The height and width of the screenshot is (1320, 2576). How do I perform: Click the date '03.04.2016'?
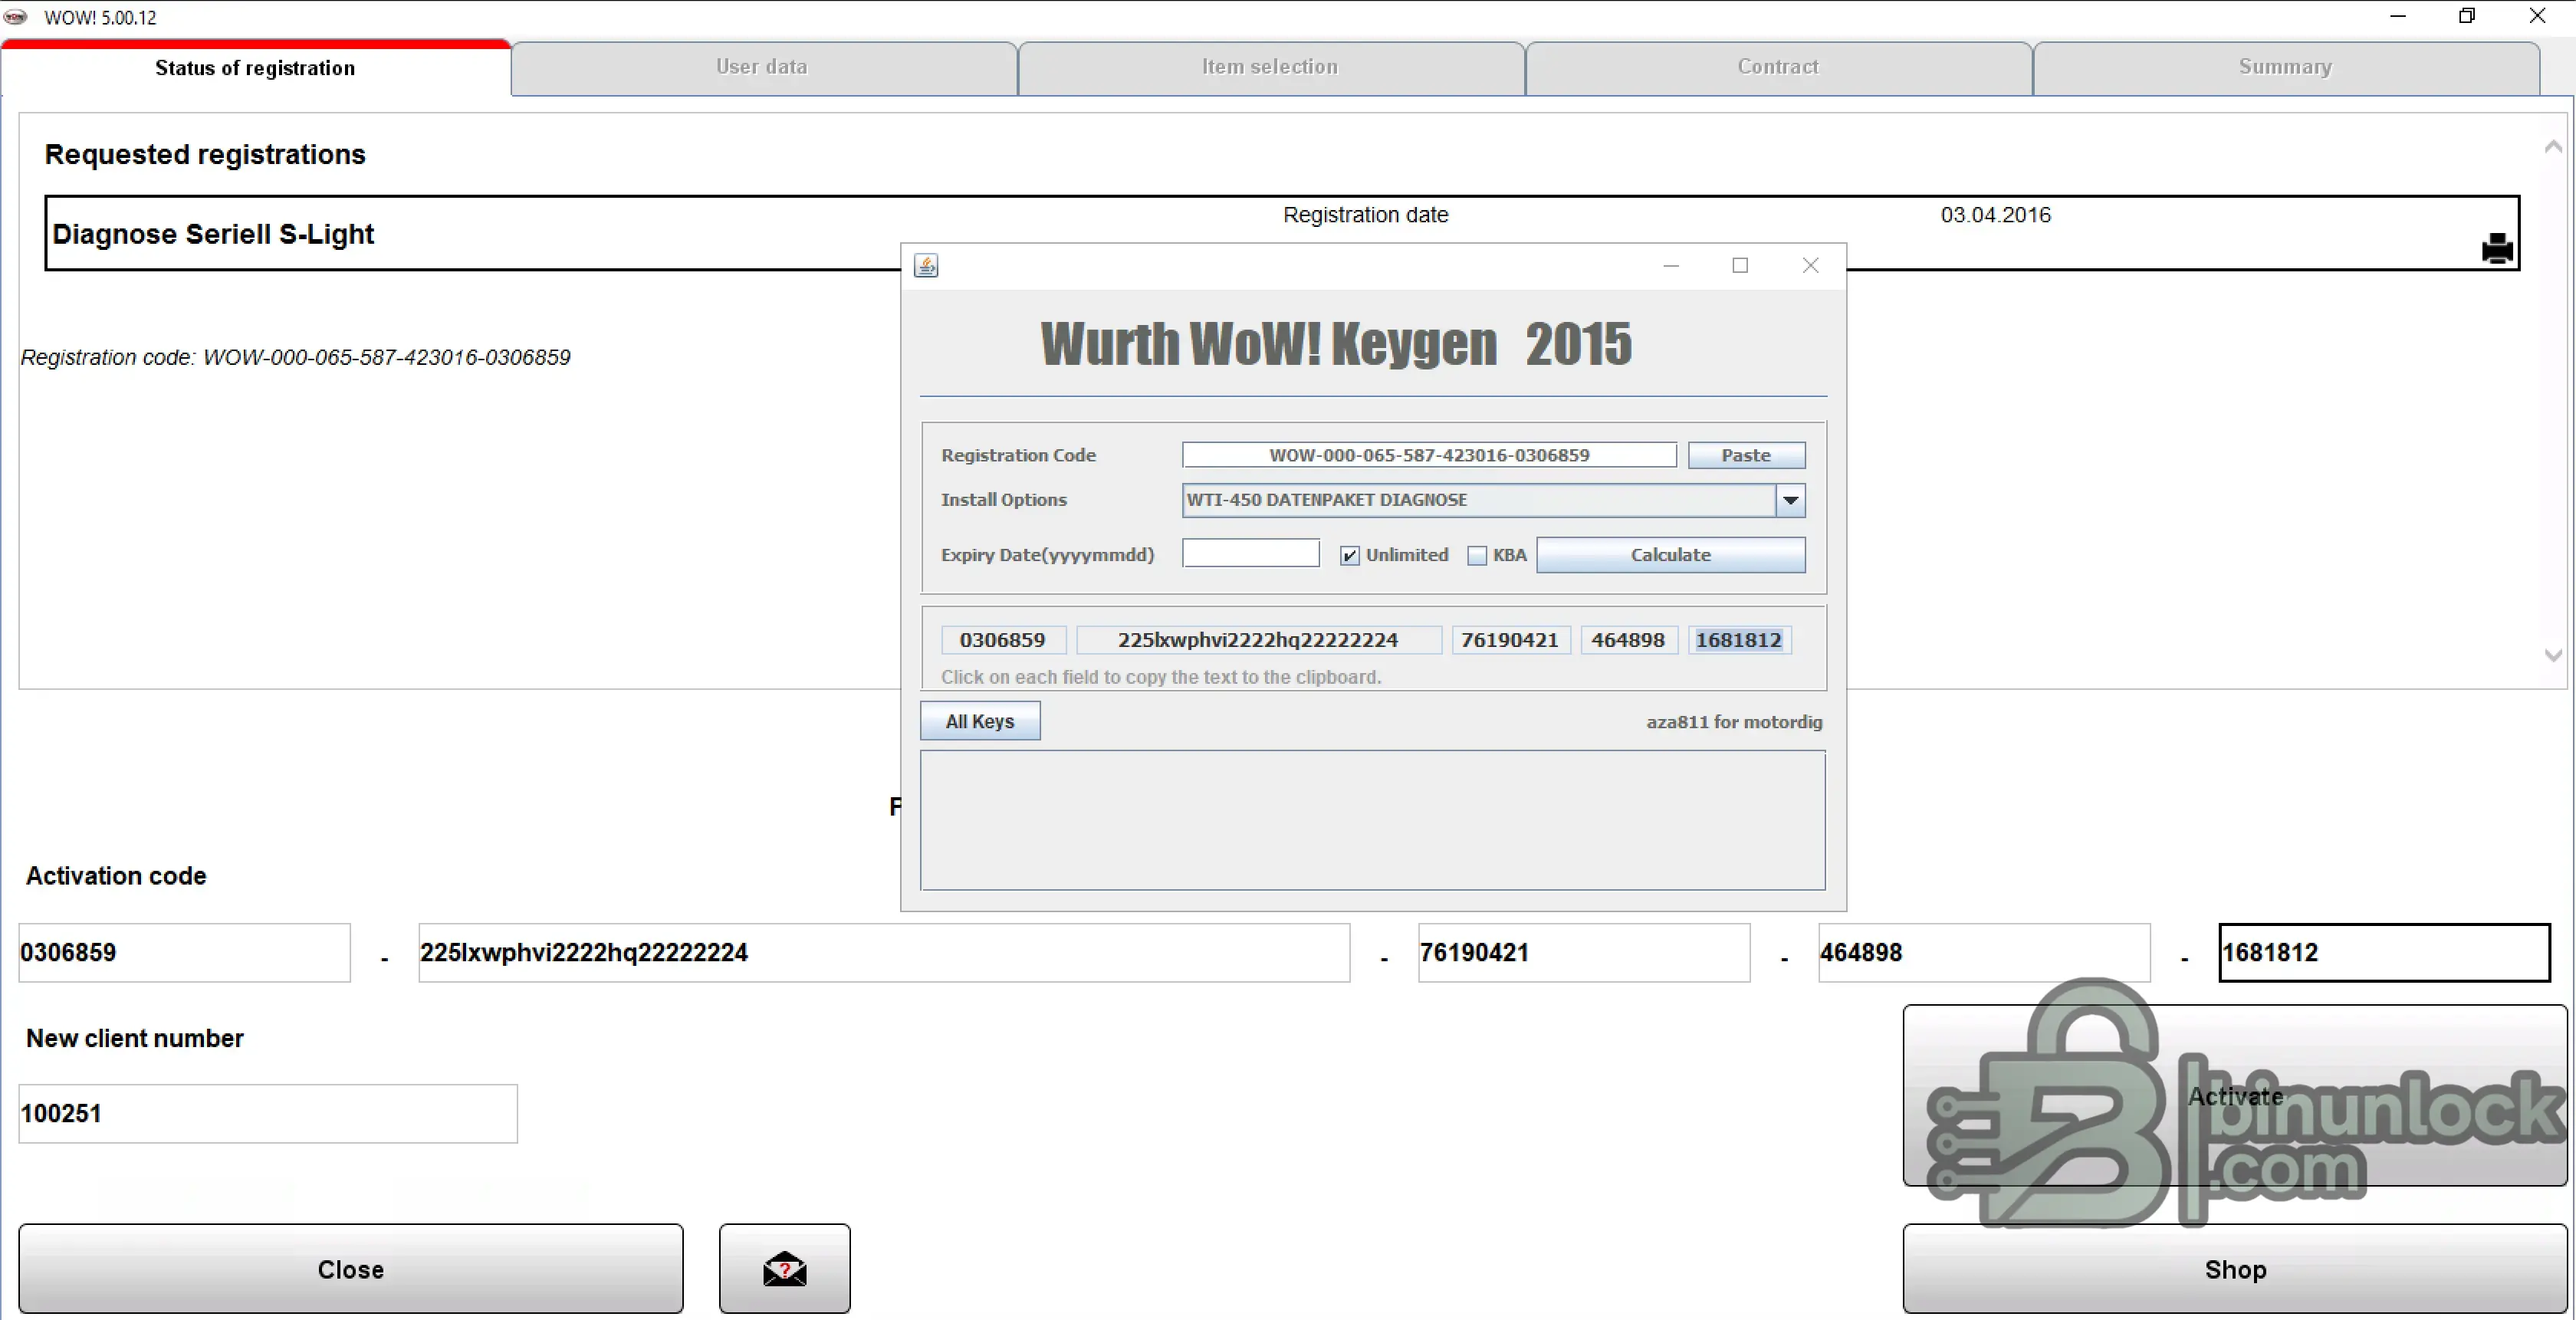point(1996,215)
